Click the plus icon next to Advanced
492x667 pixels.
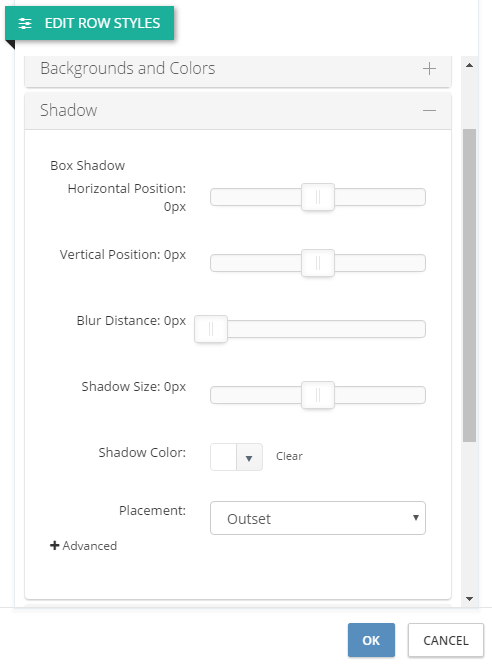54,545
